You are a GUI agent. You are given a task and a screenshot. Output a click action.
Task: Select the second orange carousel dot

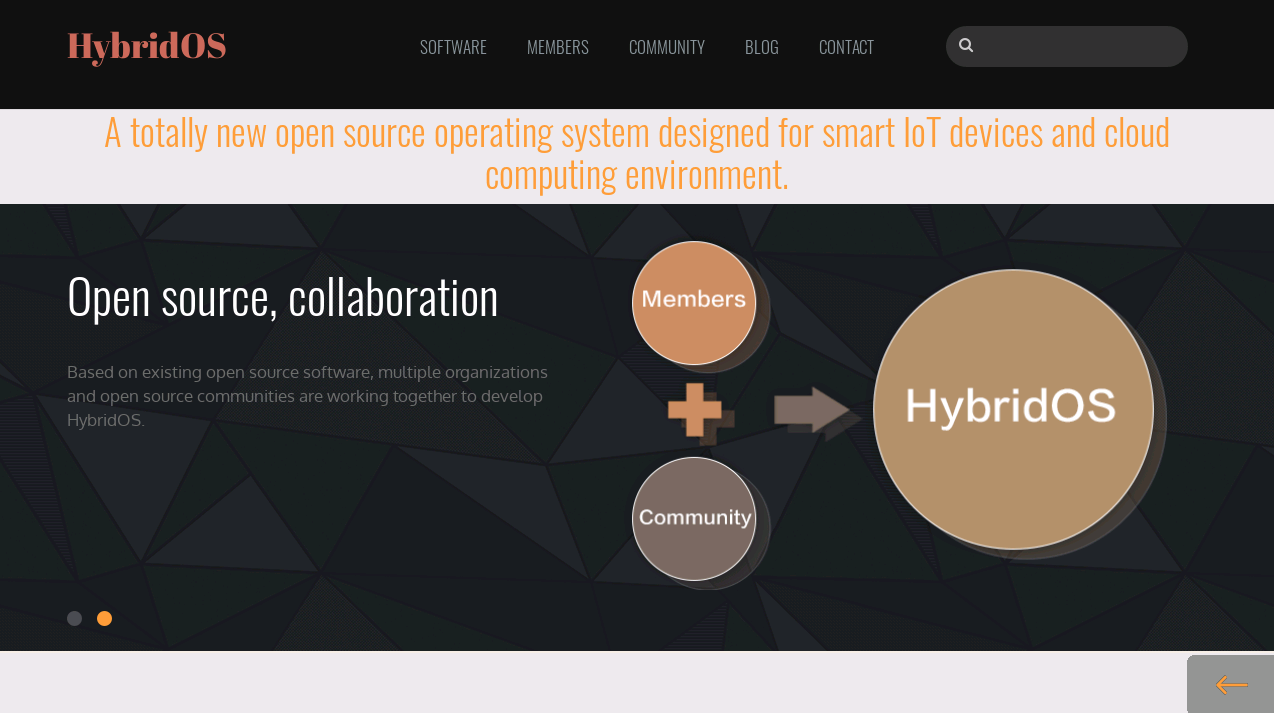tap(104, 618)
